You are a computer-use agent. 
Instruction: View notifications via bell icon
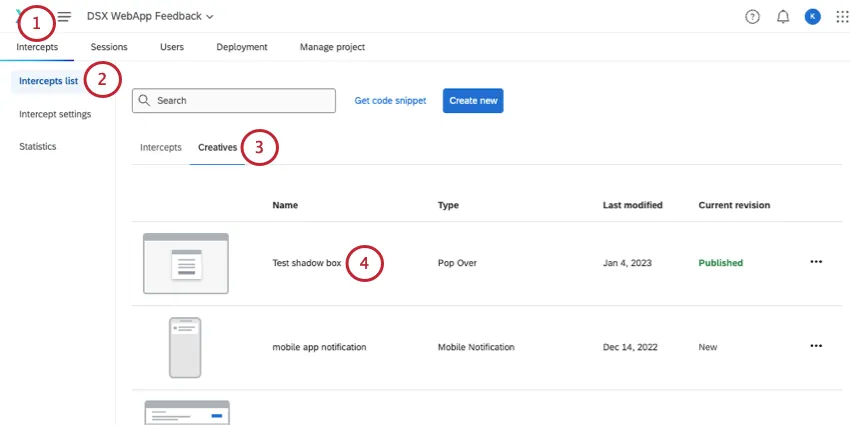783,17
